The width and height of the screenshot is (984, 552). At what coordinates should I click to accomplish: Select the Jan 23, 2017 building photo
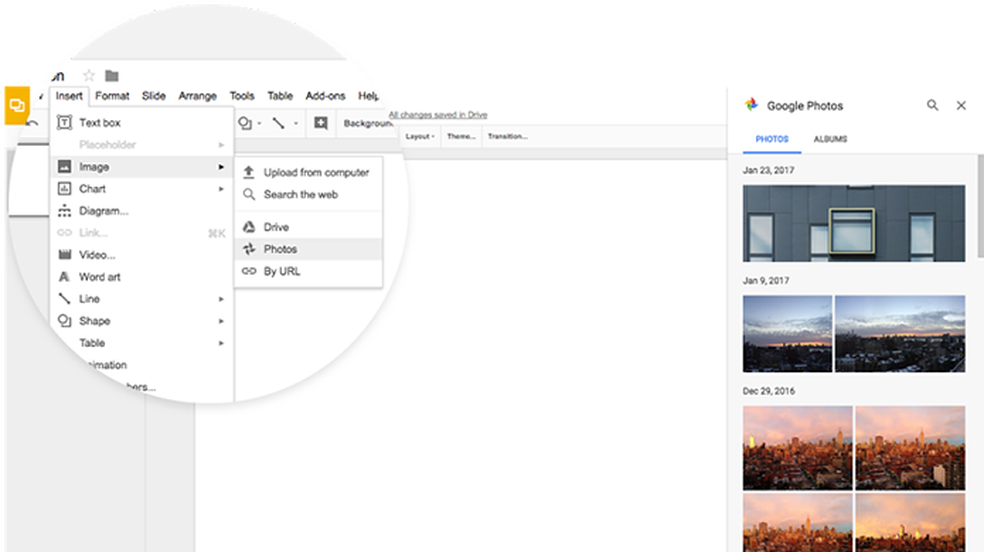coord(853,223)
